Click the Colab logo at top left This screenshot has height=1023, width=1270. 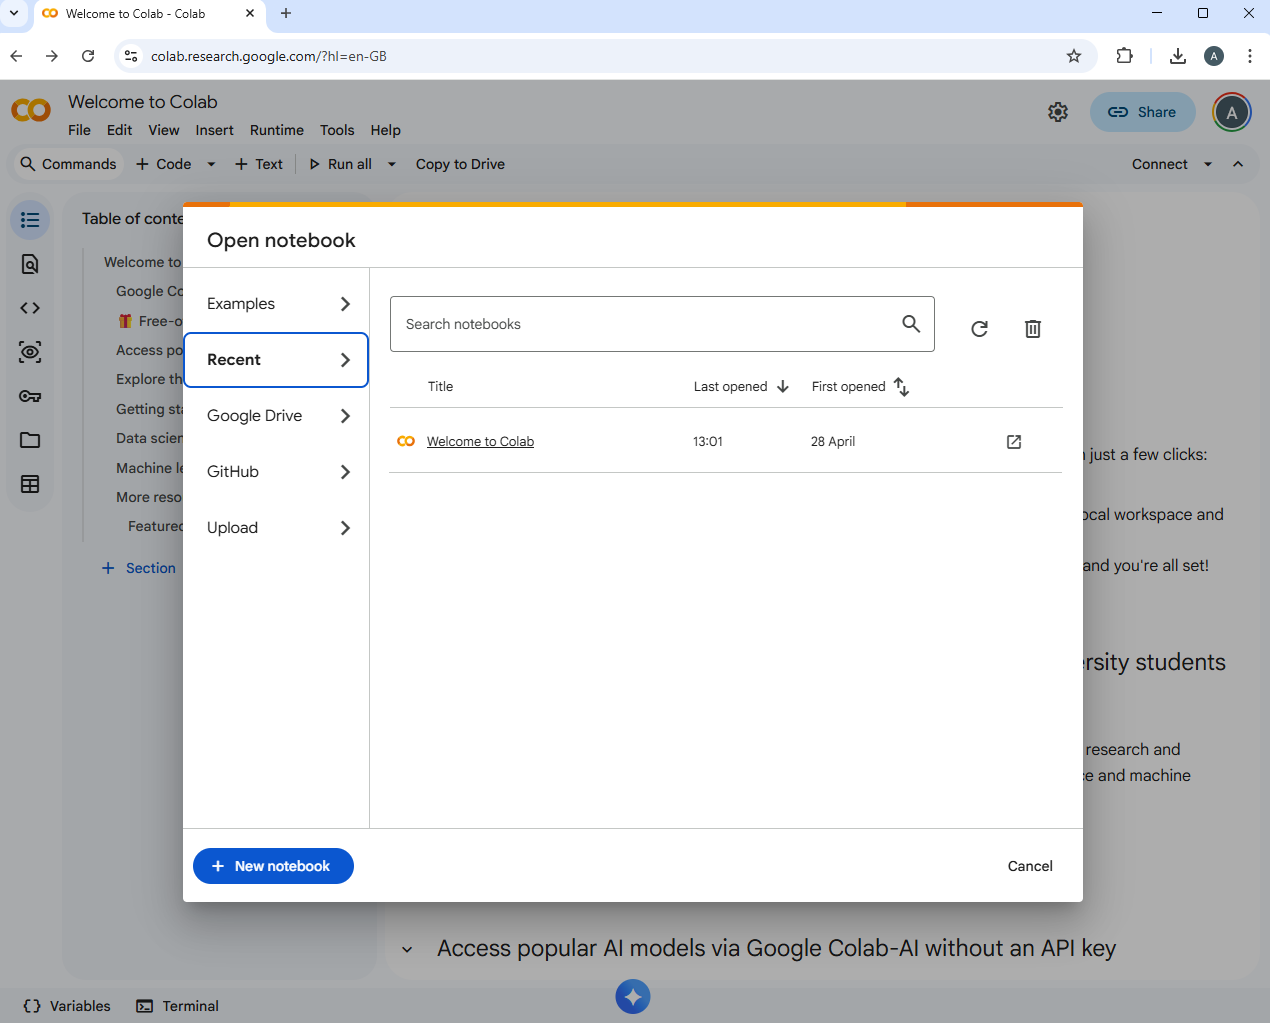[x=31, y=110]
